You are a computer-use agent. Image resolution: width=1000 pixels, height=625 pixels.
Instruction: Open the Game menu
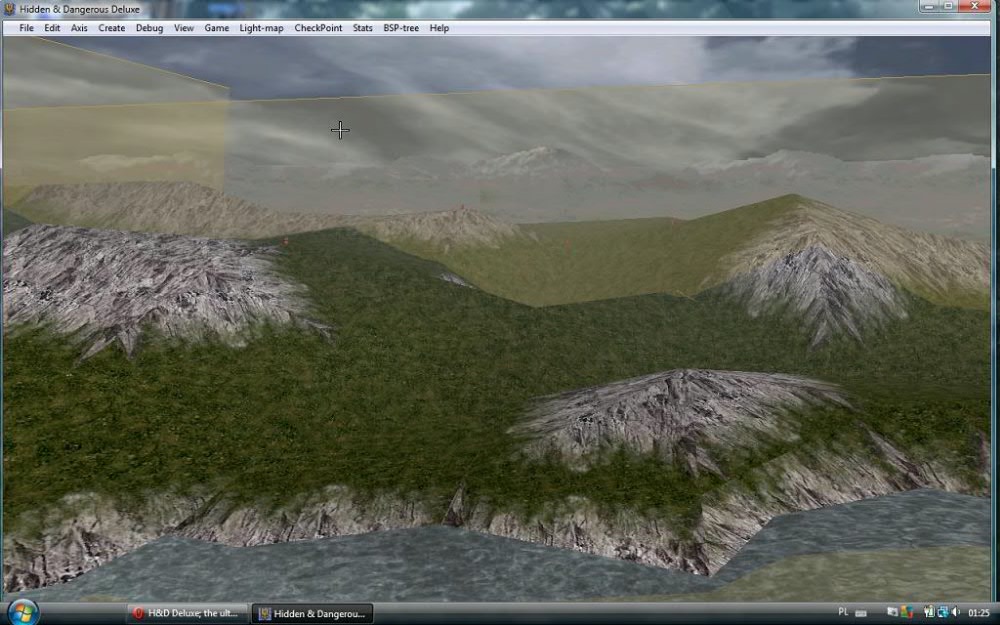point(216,28)
